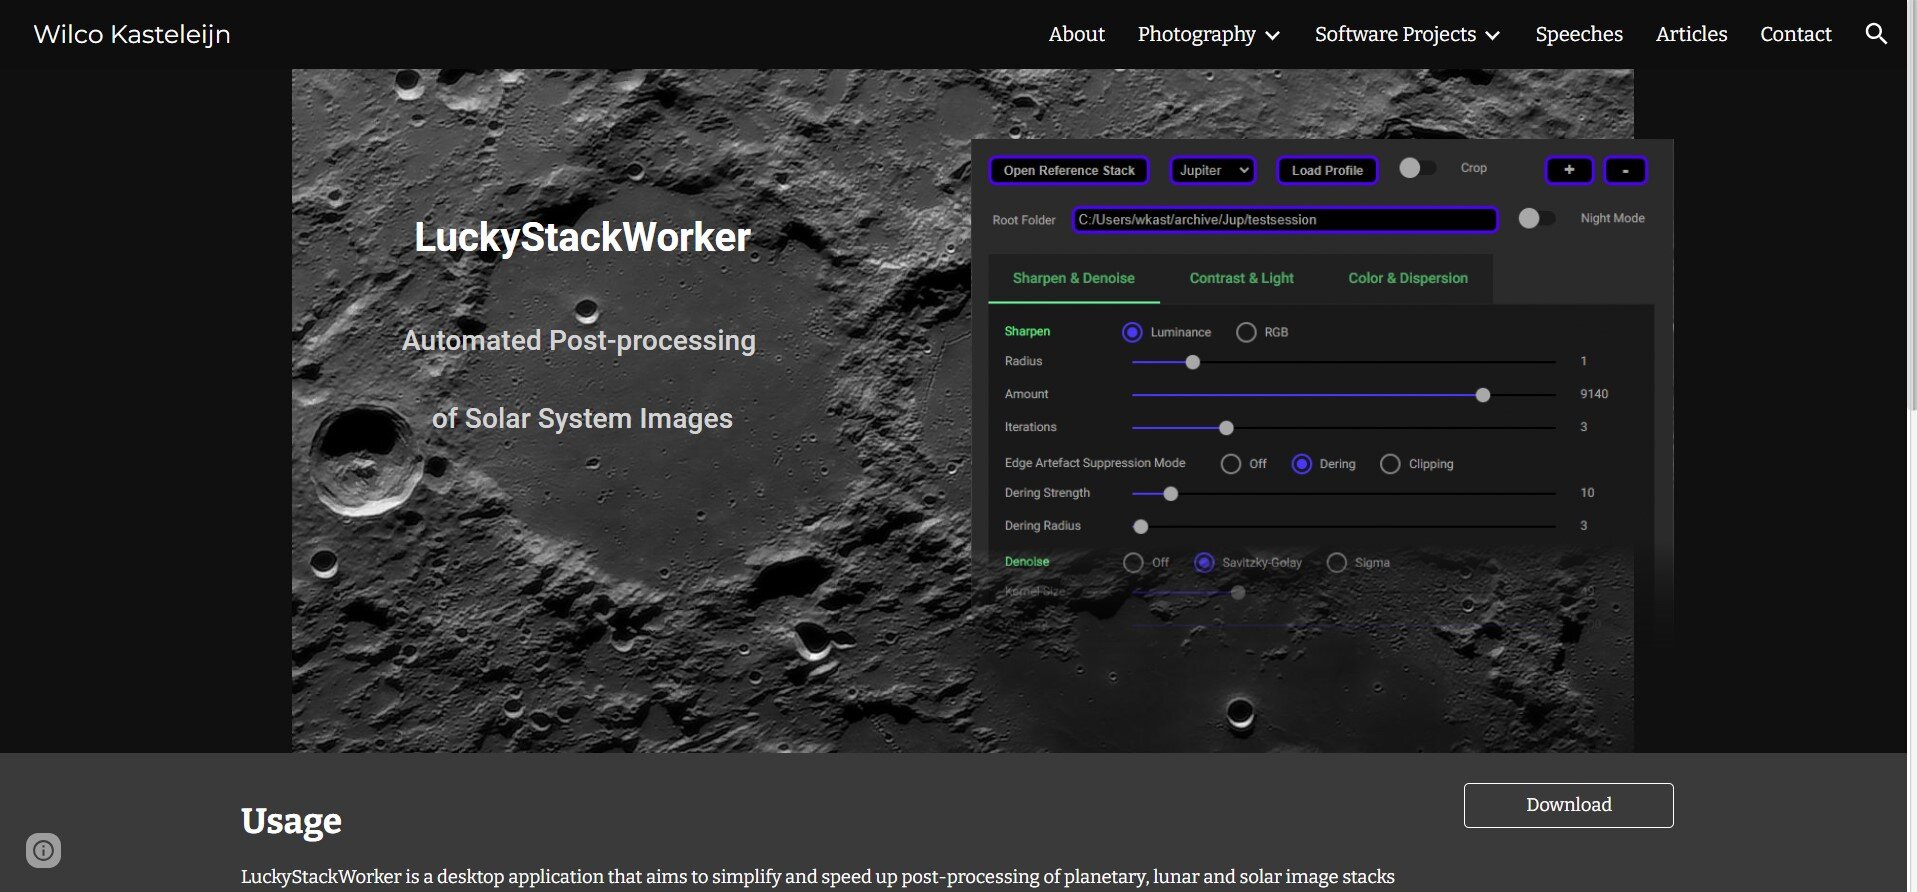
Task: Switch to Sharpen & Denoise tab
Action: (x=1074, y=278)
